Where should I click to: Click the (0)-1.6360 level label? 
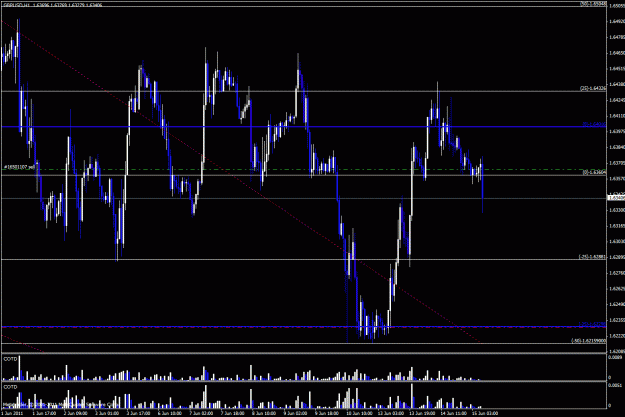(594, 172)
